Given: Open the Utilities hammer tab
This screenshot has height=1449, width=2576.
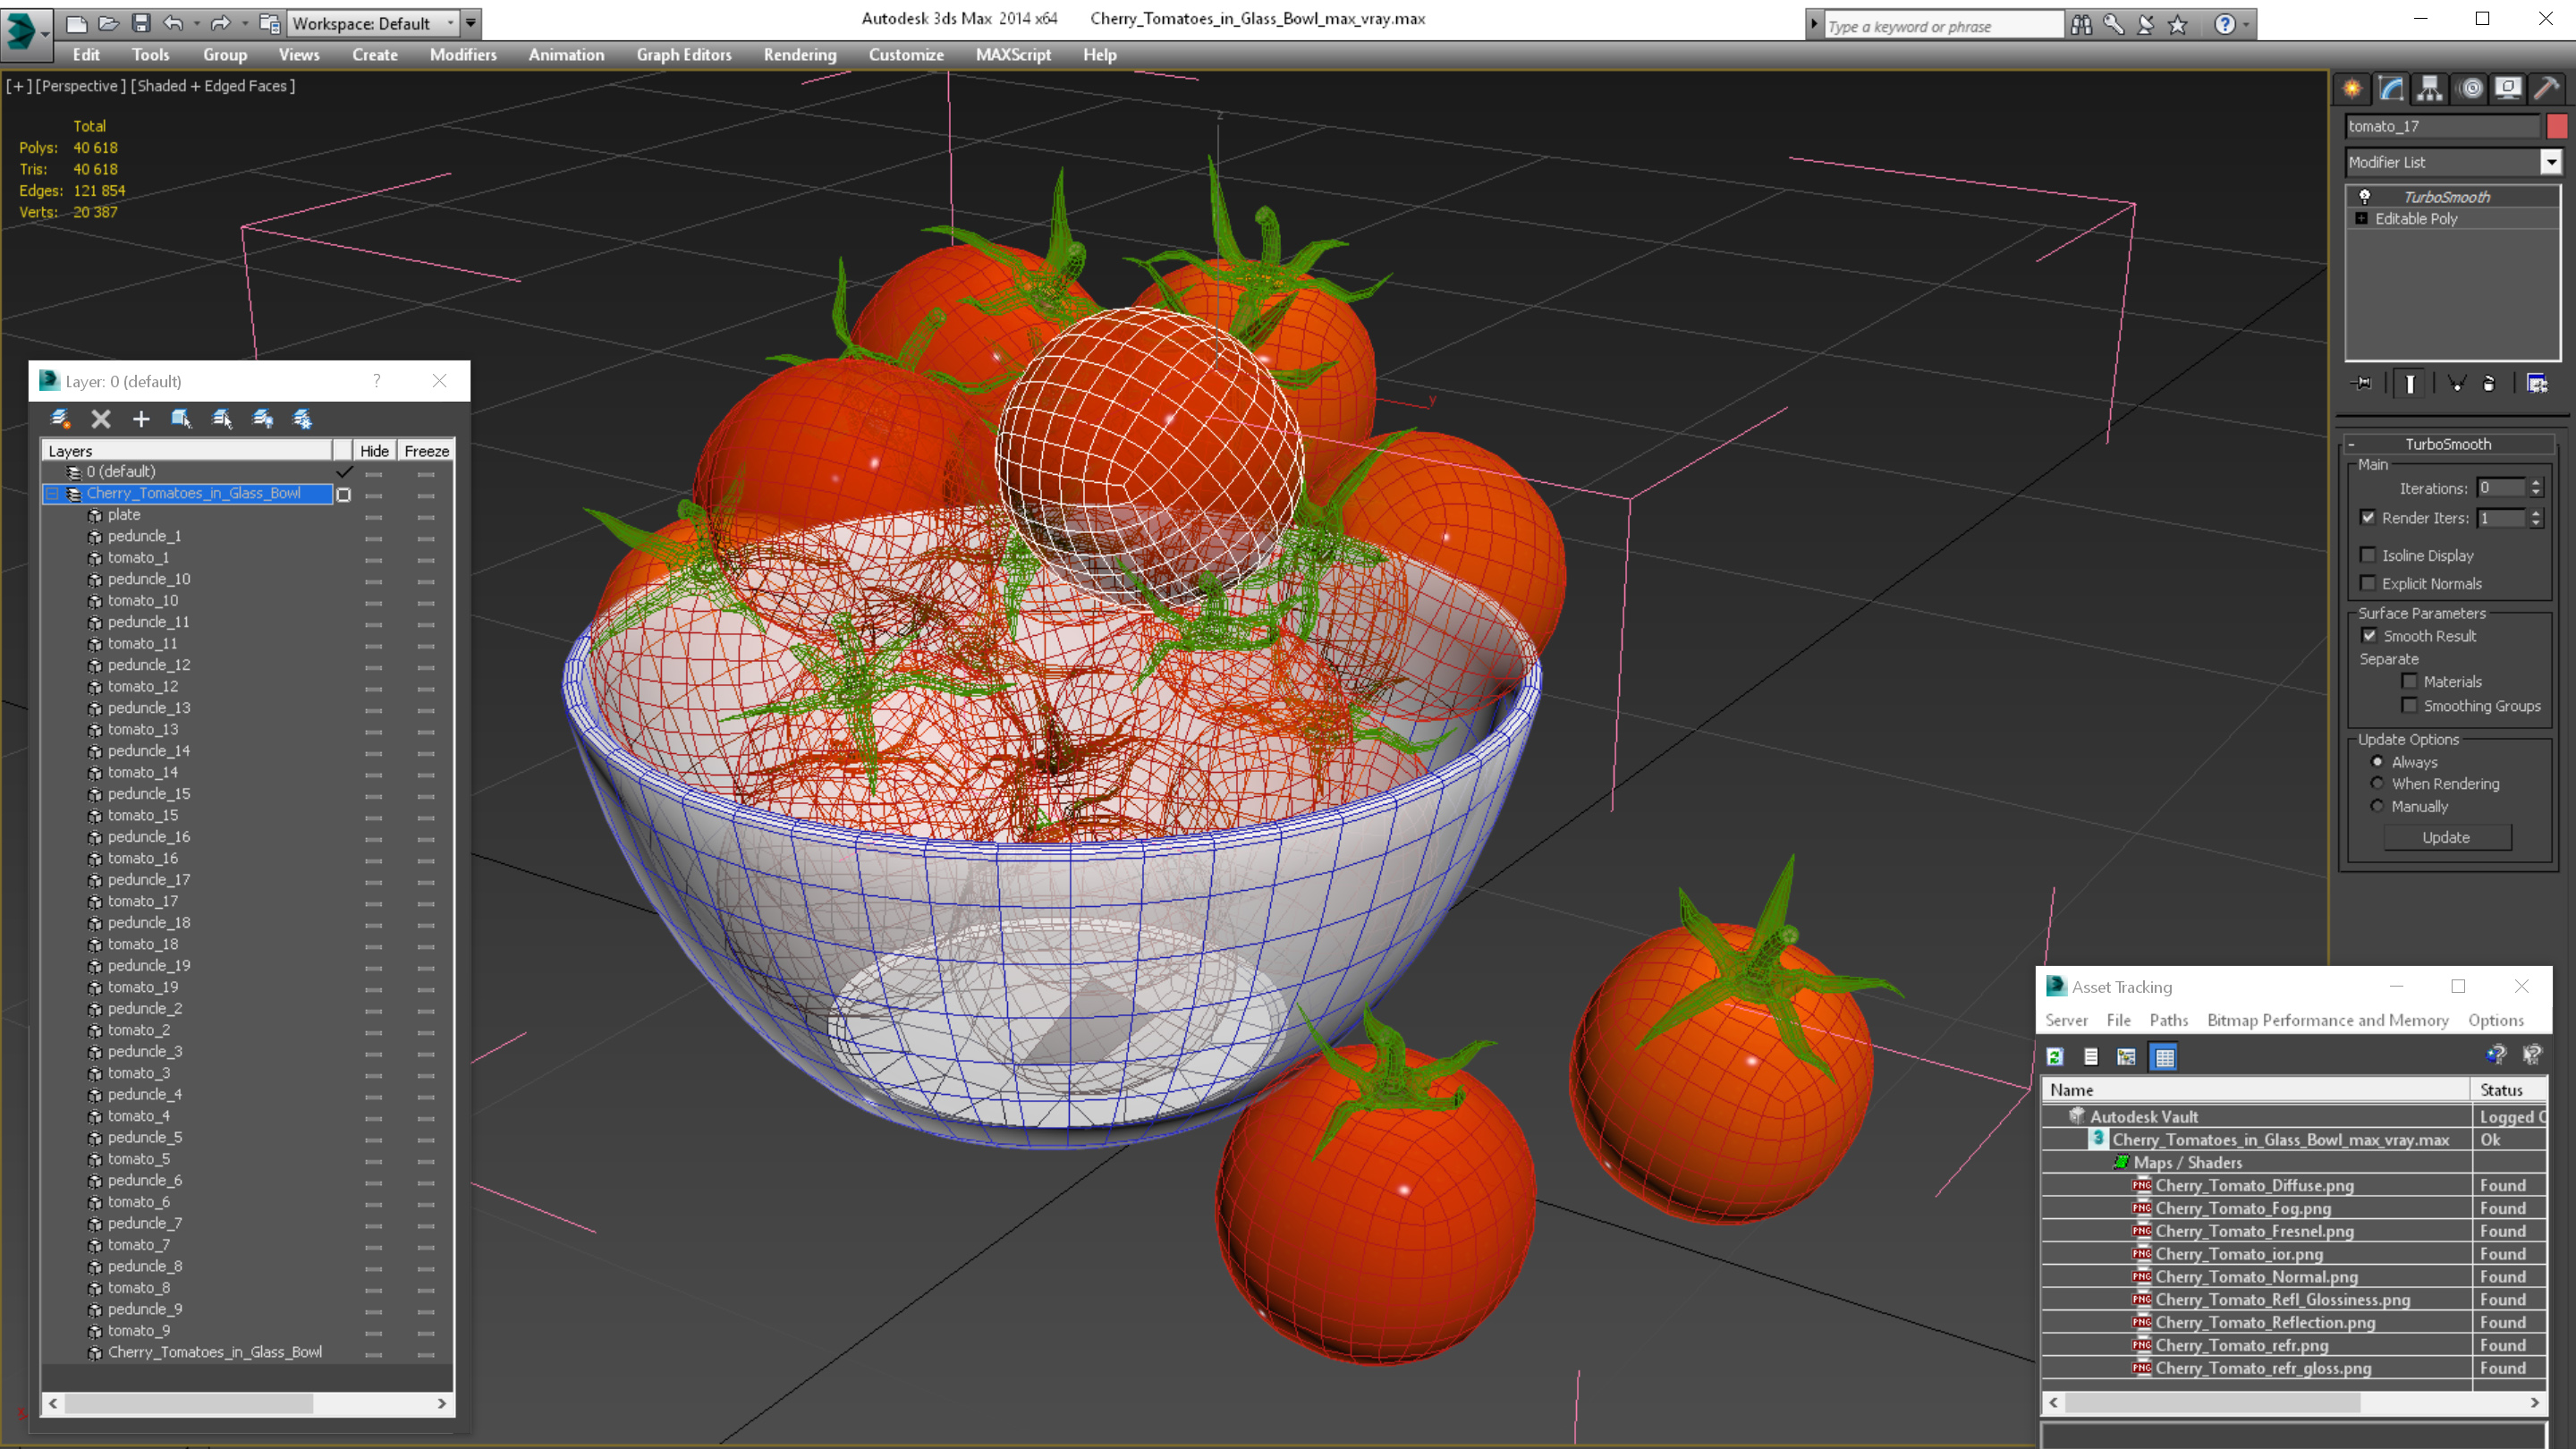Looking at the screenshot, I should coord(2546,89).
